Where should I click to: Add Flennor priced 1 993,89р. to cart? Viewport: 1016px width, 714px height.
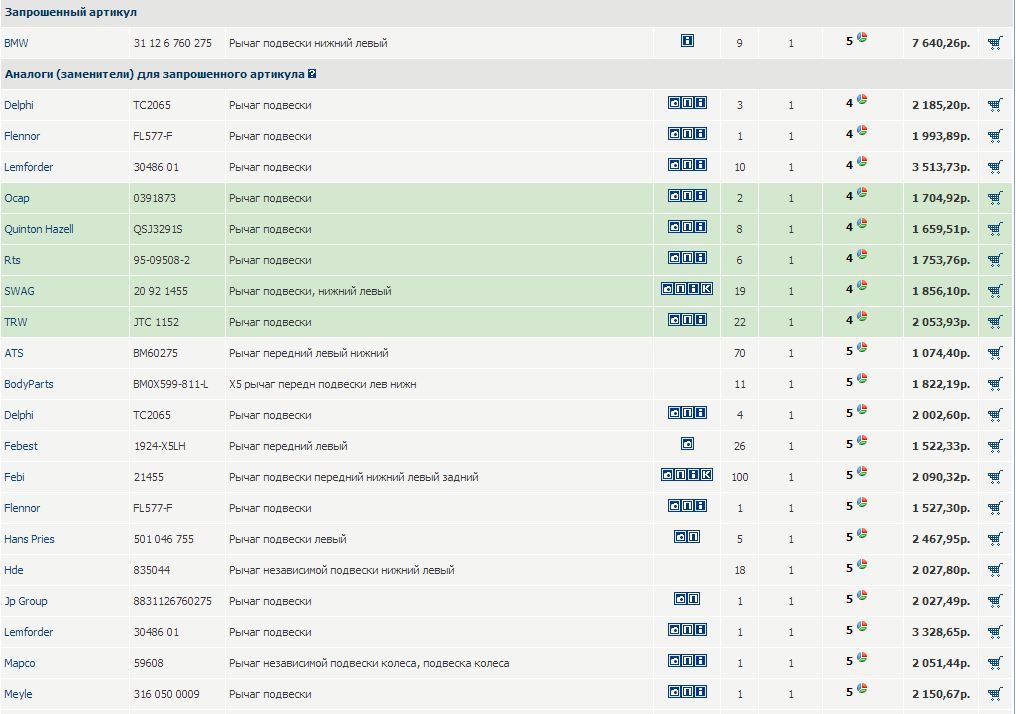[995, 136]
